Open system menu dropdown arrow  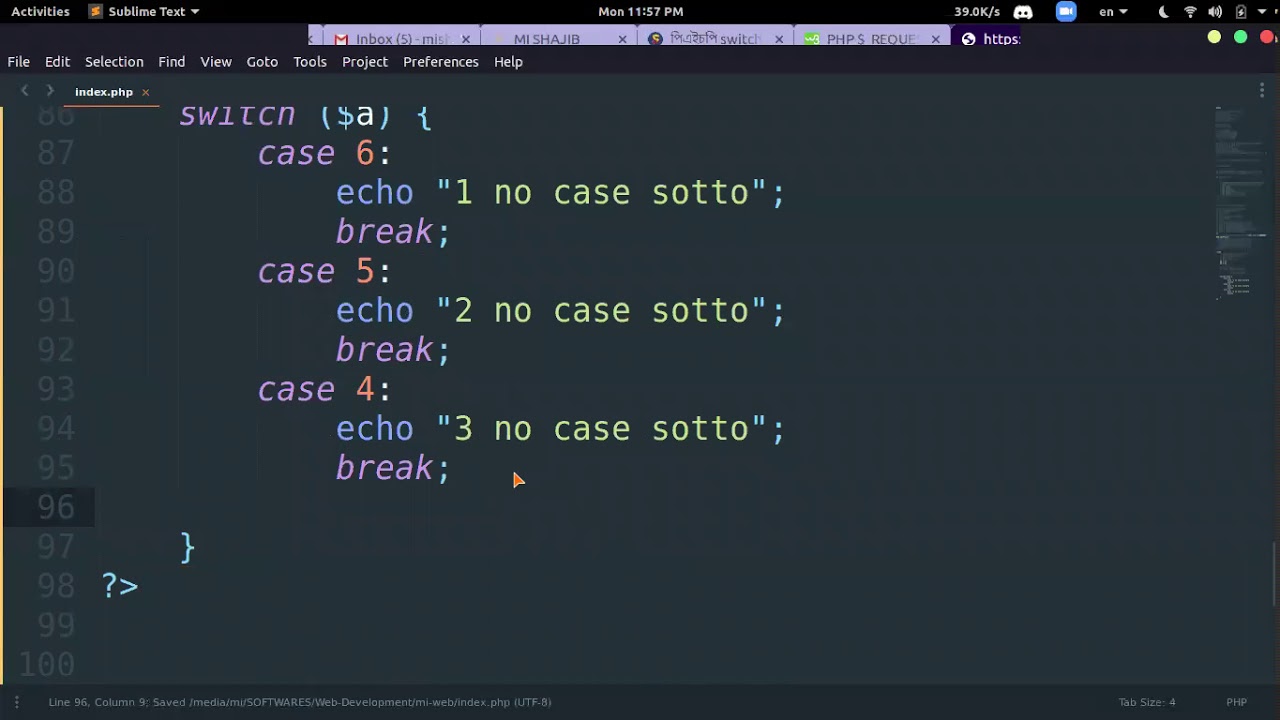(1264, 11)
